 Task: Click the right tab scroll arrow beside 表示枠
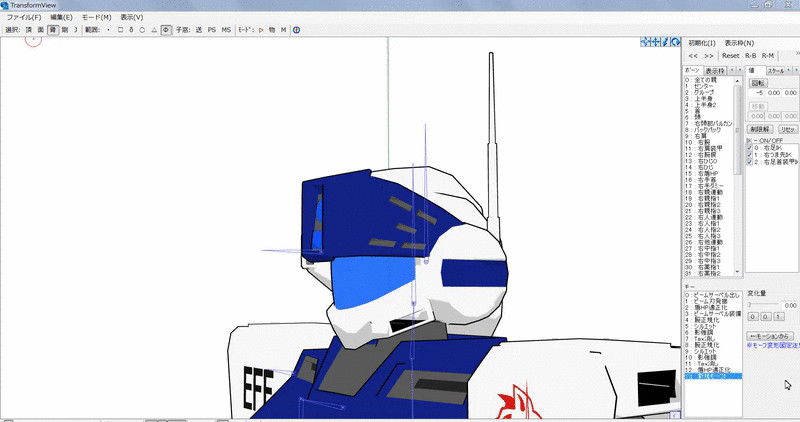(x=739, y=71)
